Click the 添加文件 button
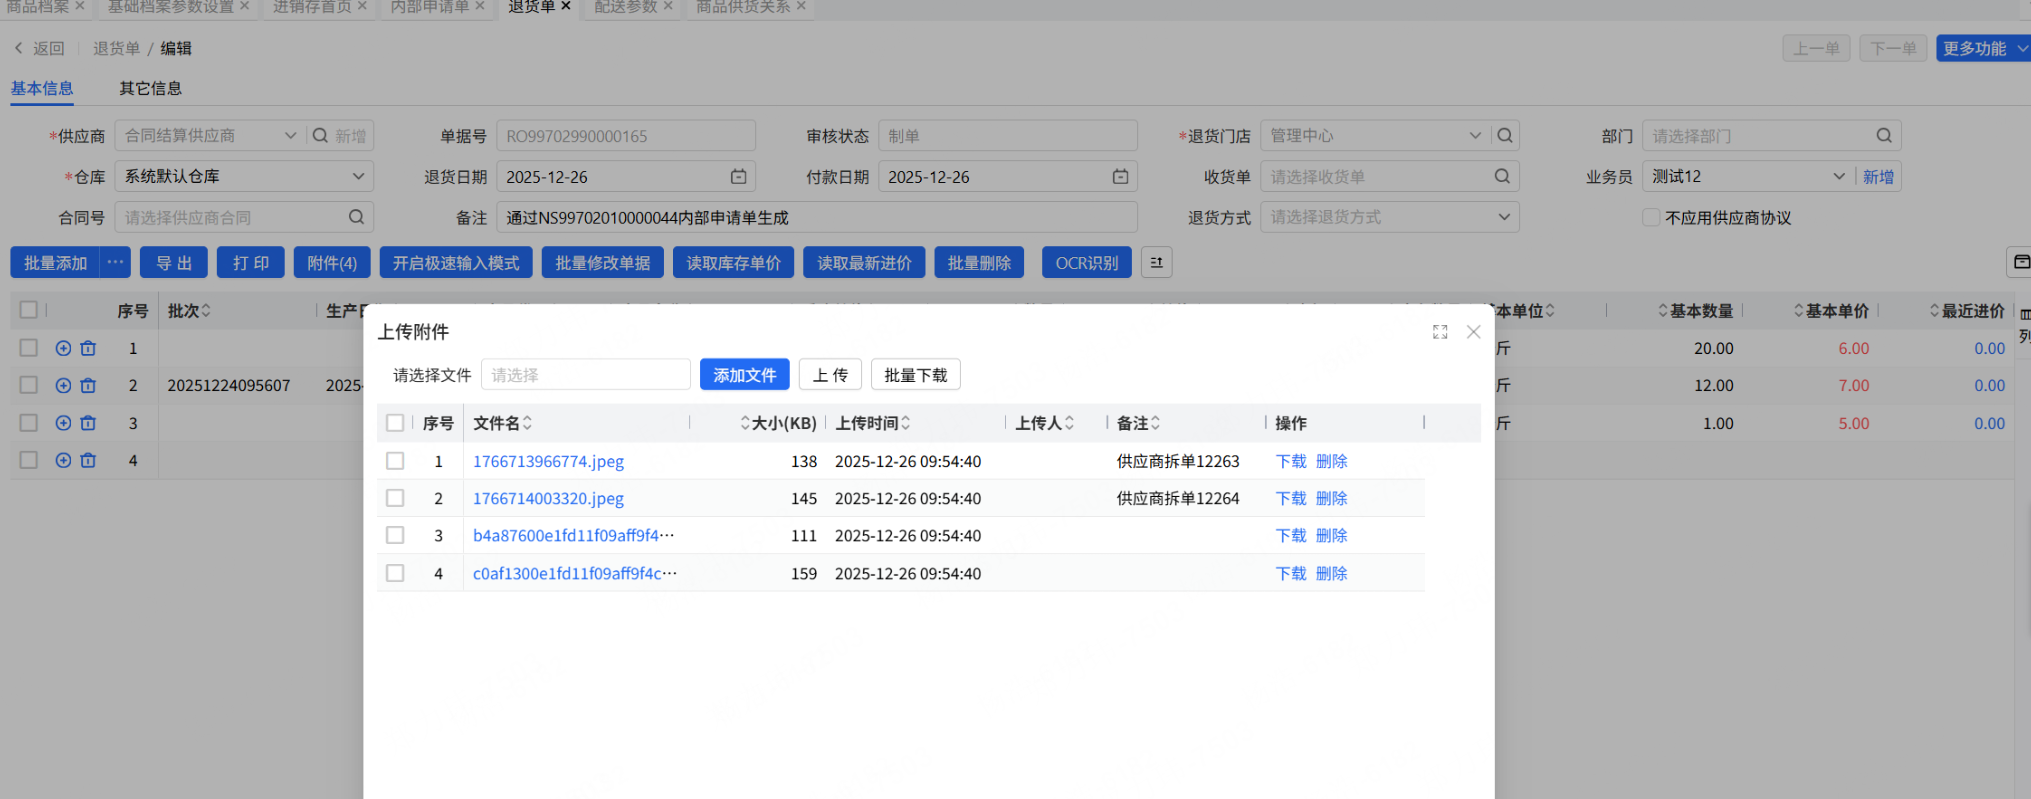This screenshot has width=2031, height=799. tap(744, 375)
